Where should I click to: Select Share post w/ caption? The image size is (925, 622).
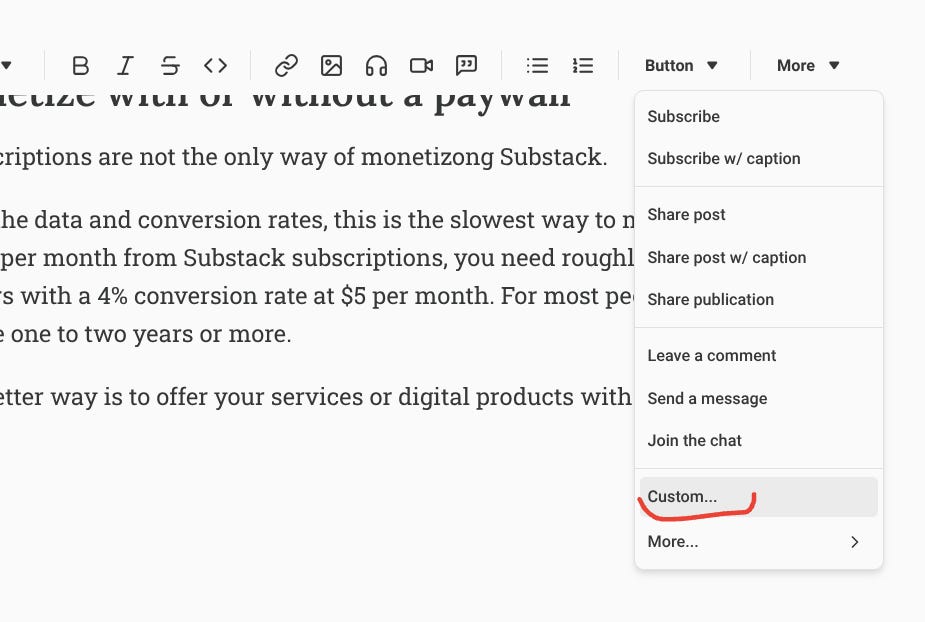pos(759,257)
